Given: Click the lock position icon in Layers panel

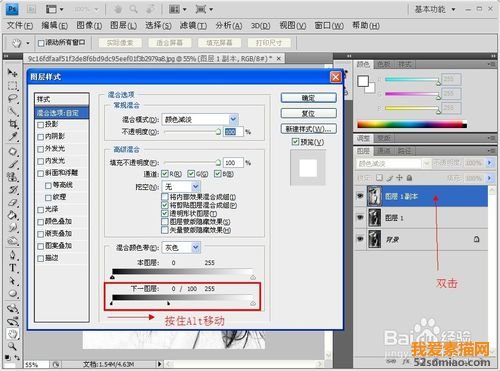Looking at the screenshot, I should pos(399,178).
